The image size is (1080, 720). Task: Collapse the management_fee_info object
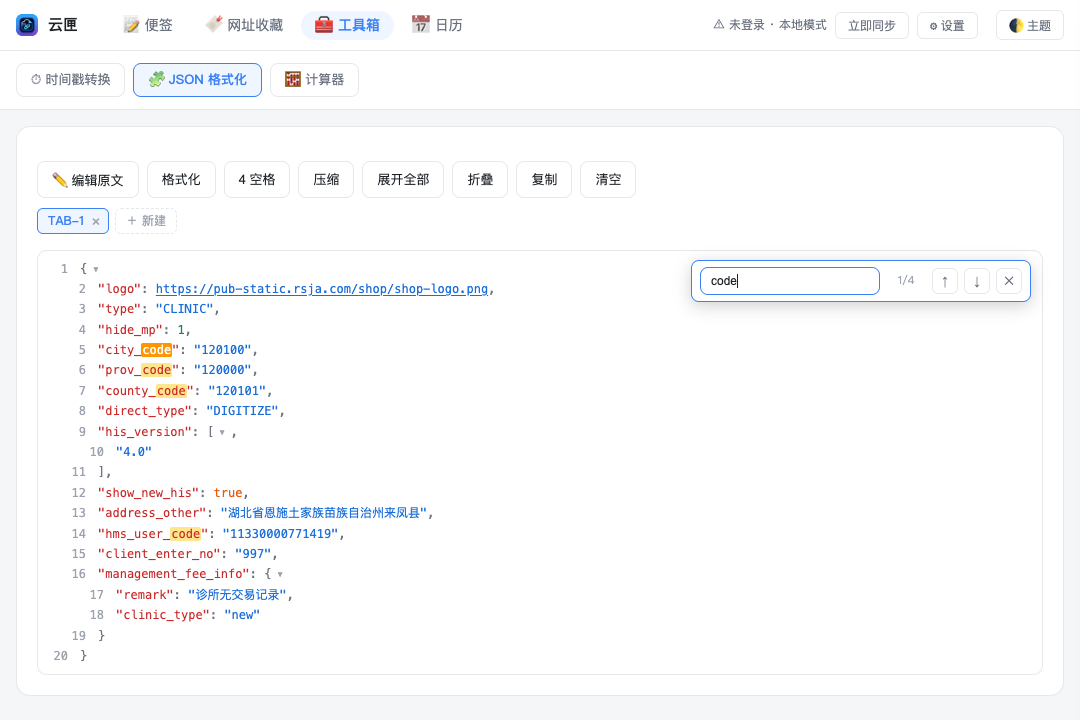[280, 575]
